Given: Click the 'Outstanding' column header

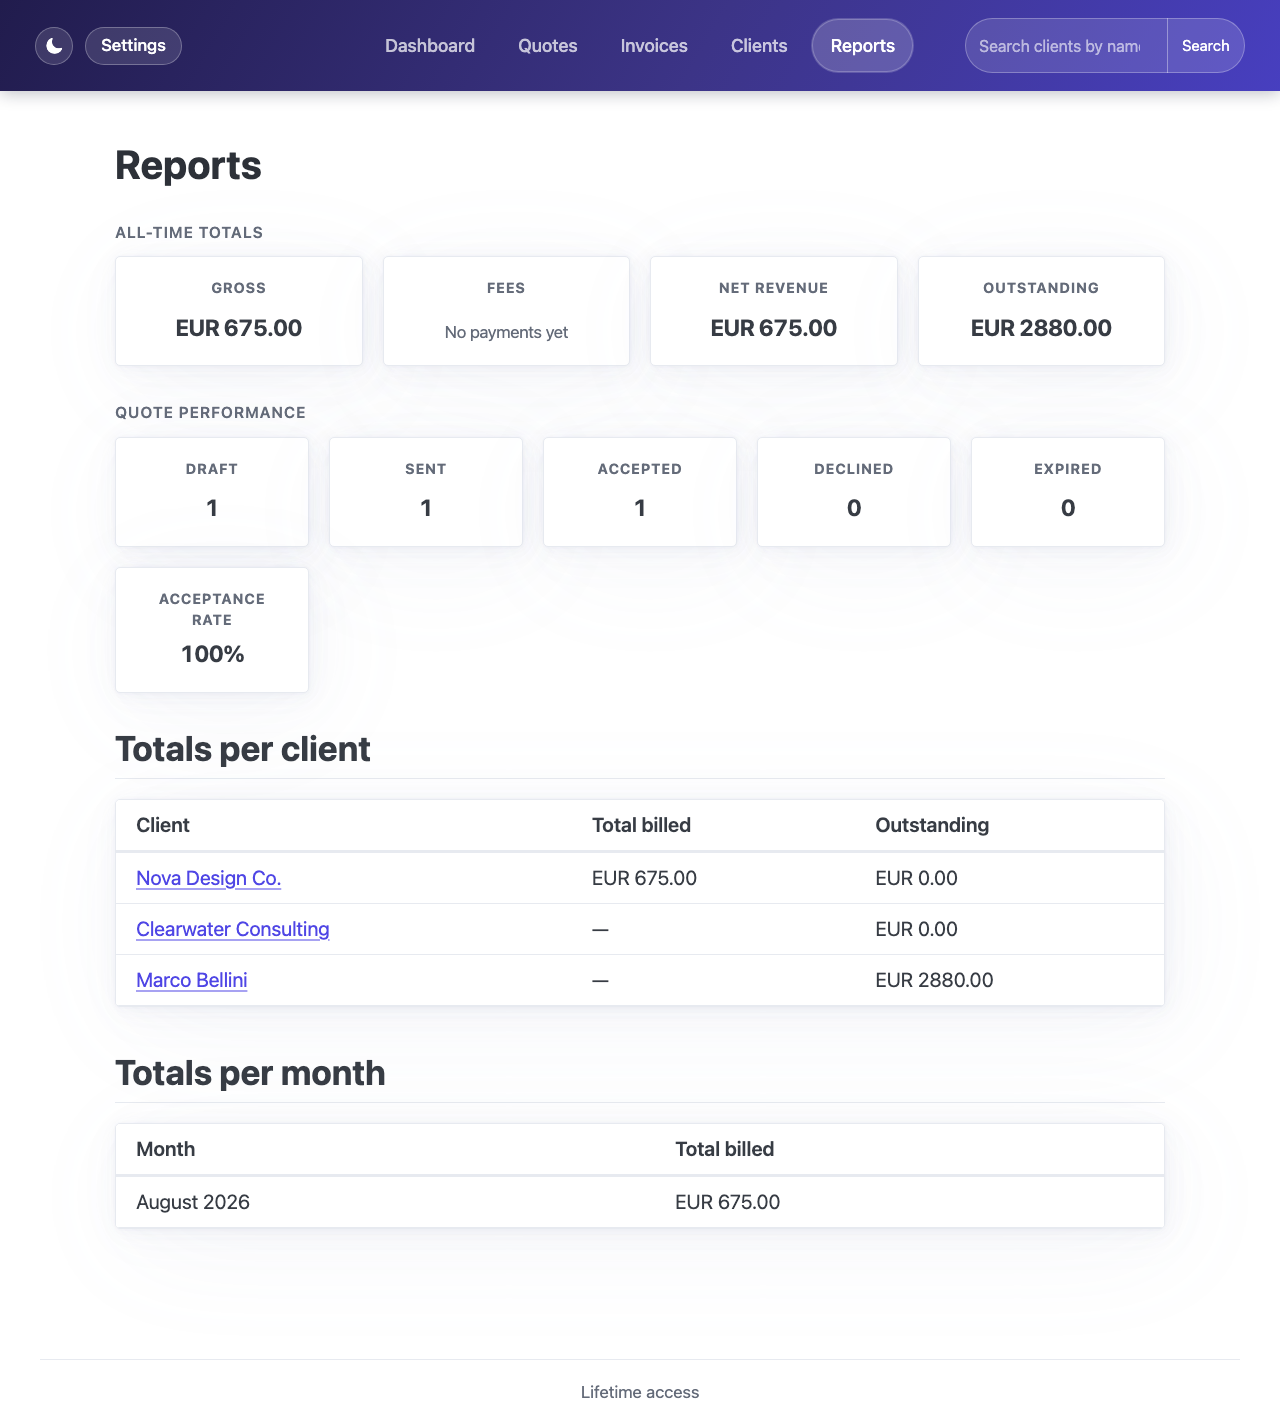Looking at the screenshot, I should tap(932, 825).
